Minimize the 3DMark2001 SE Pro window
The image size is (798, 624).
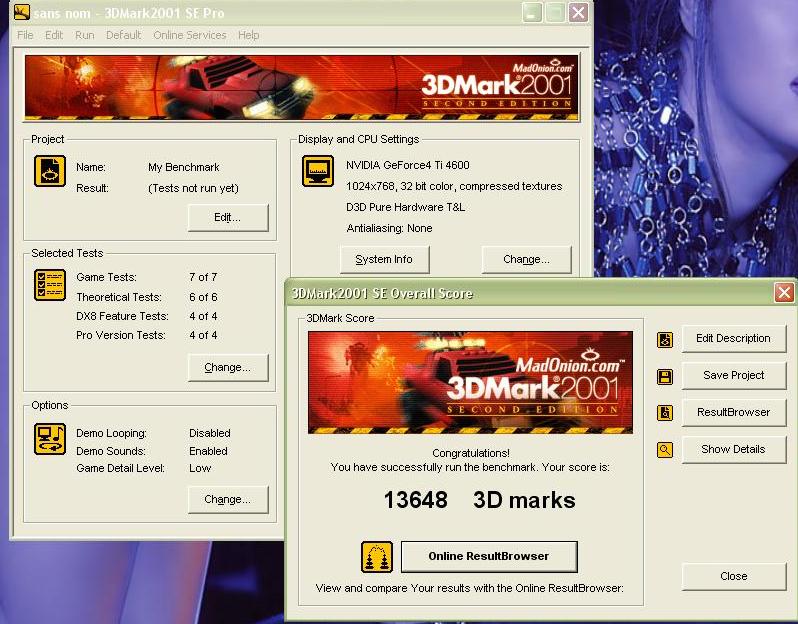[x=532, y=12]
